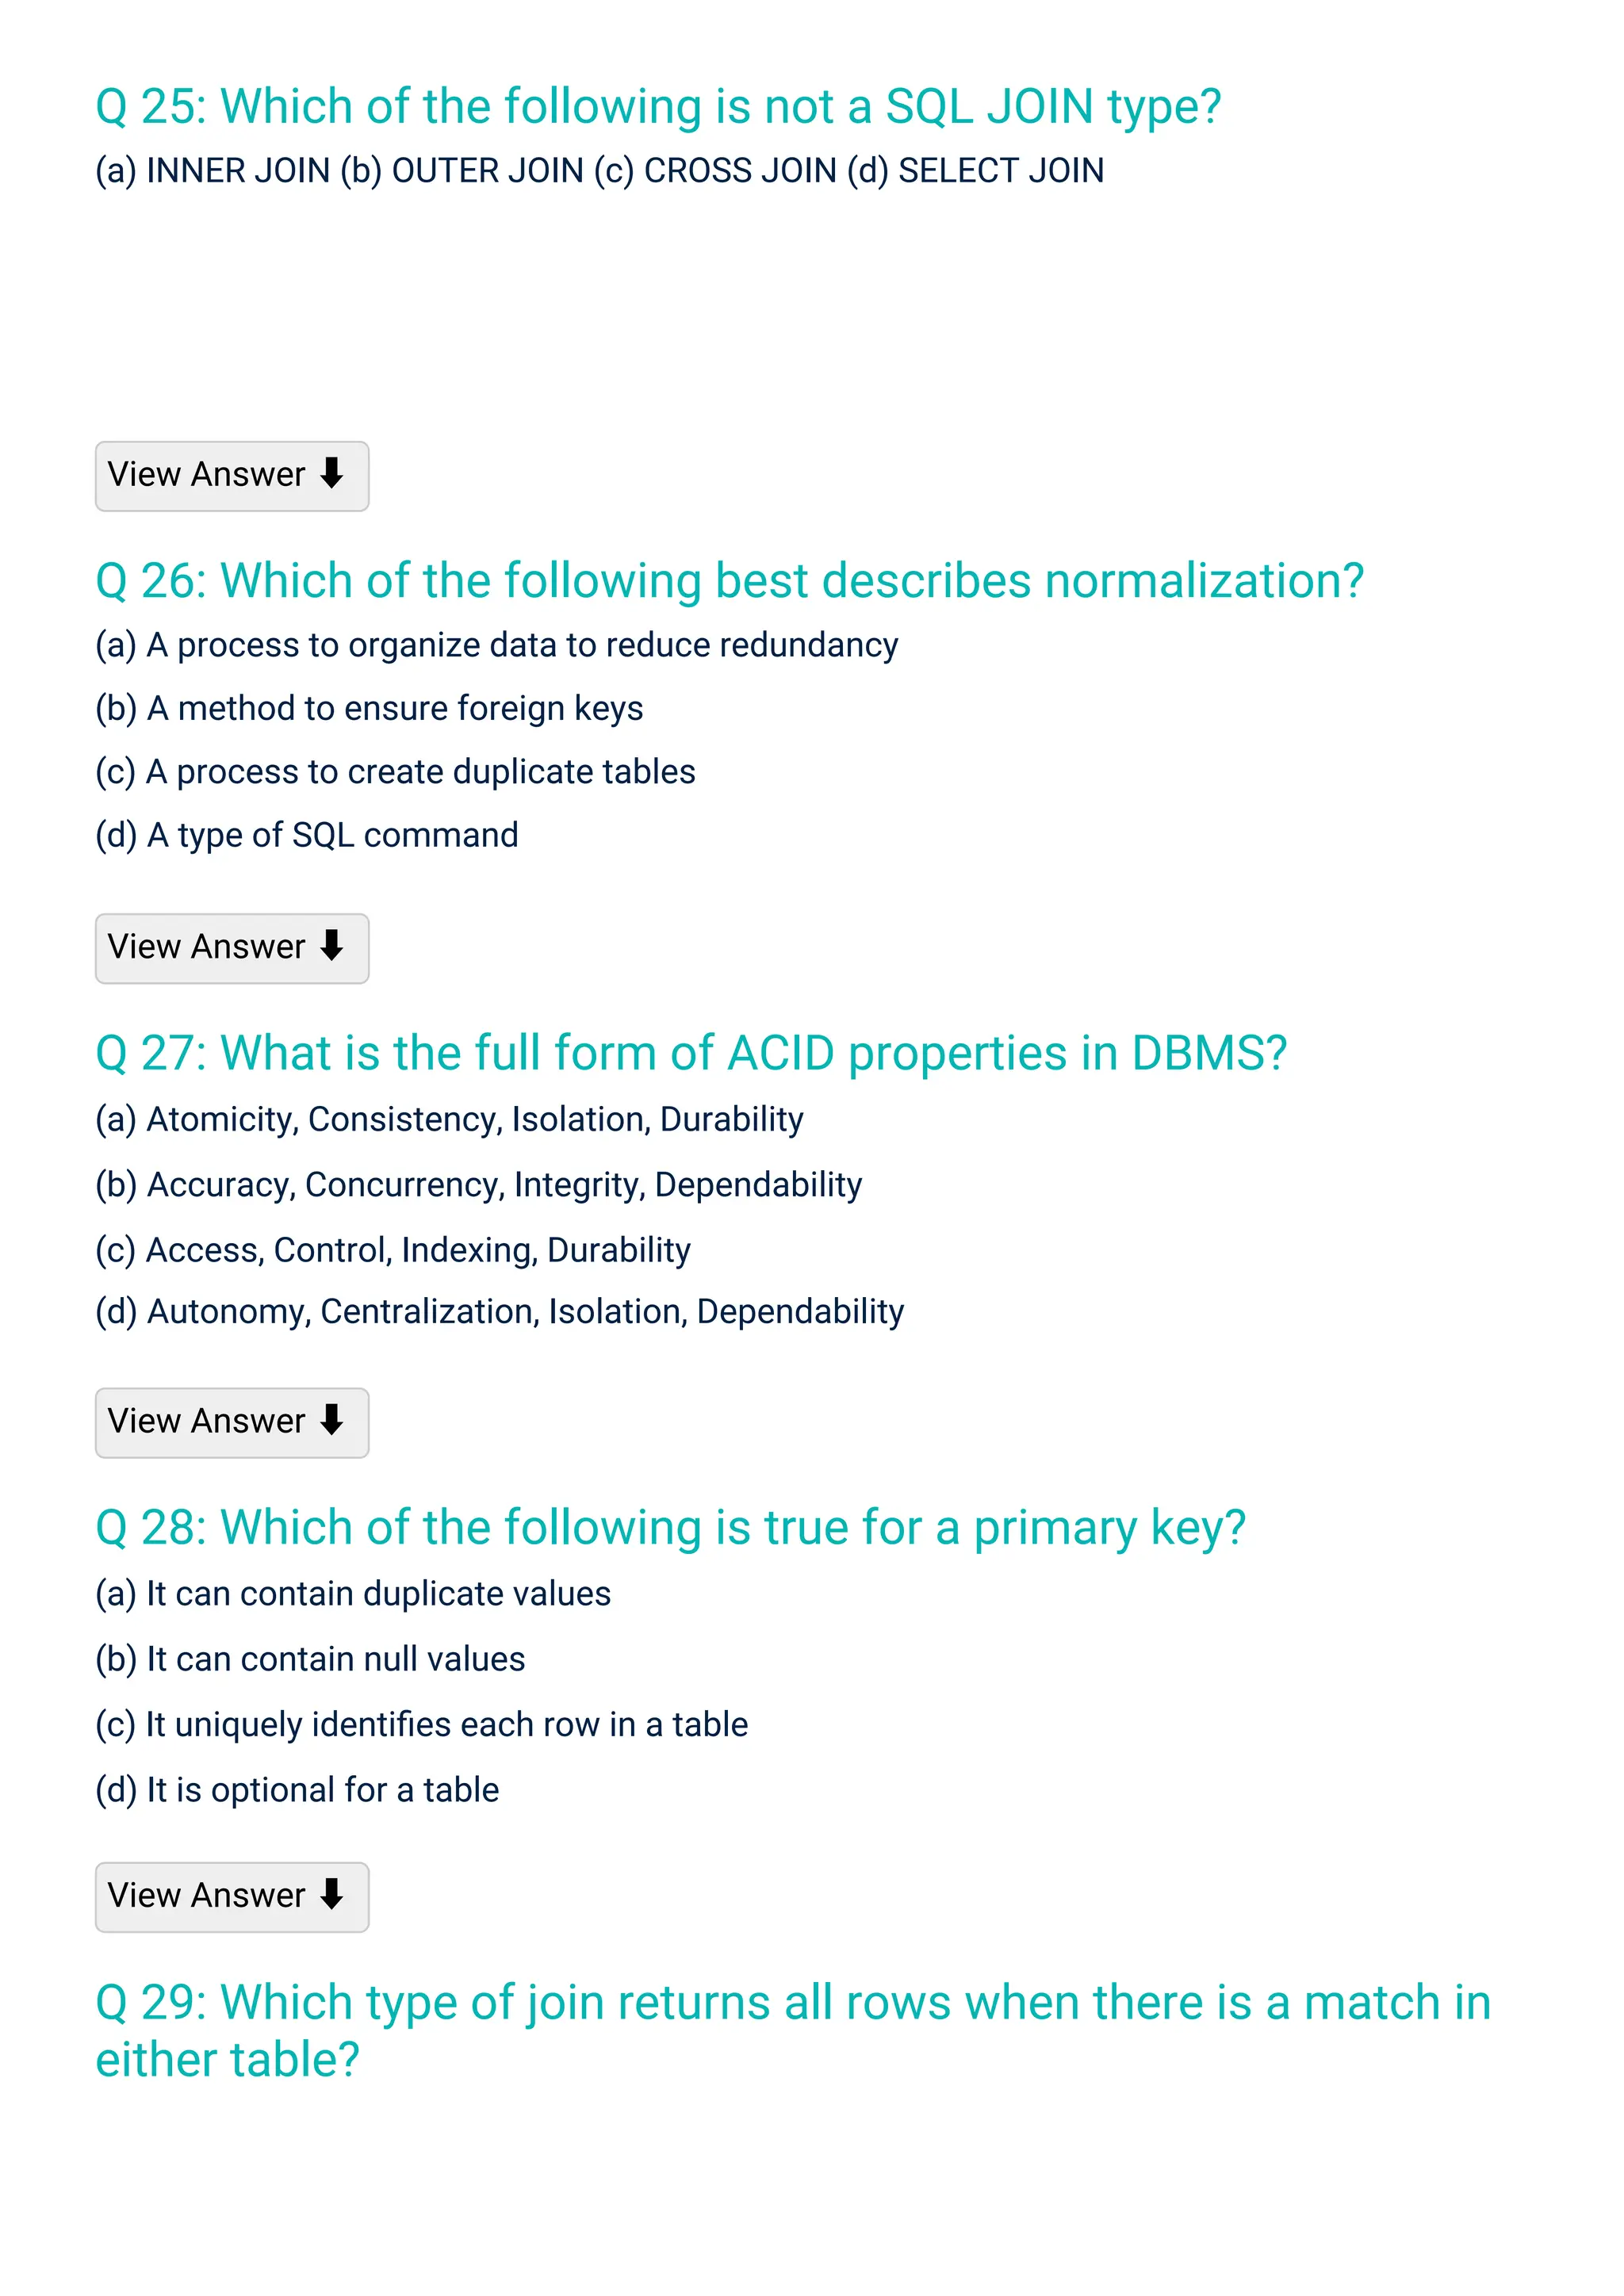
Task: Select option 'A method to ensure foreign keys'
Action: click(369, 708)
